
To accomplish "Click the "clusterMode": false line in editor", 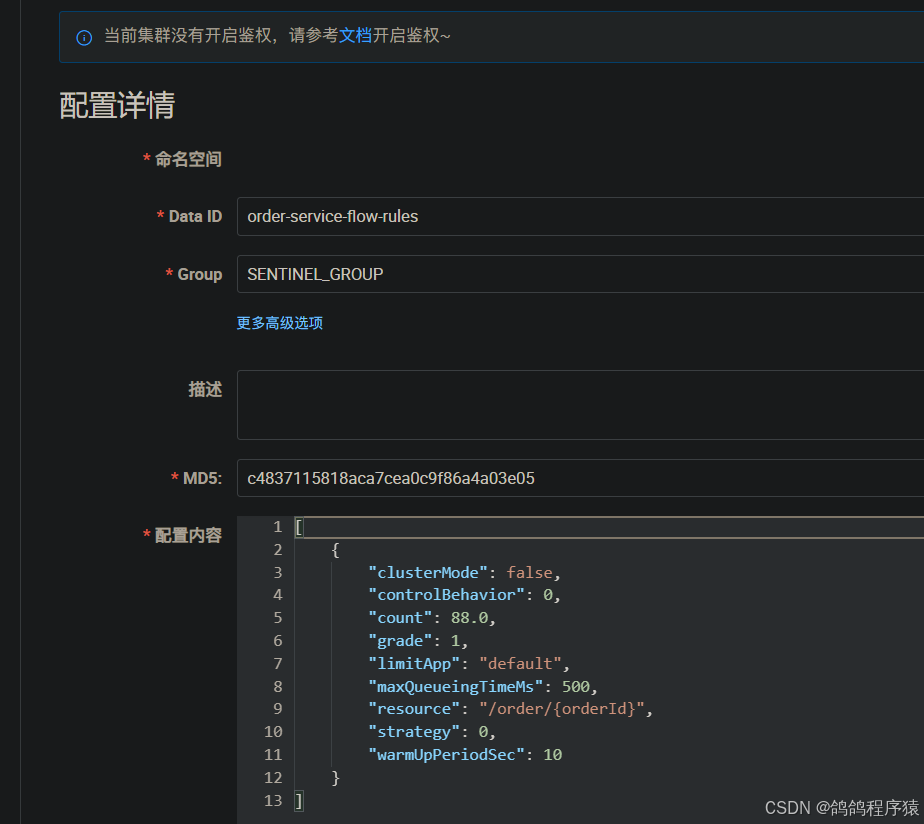I will (464, 572).
